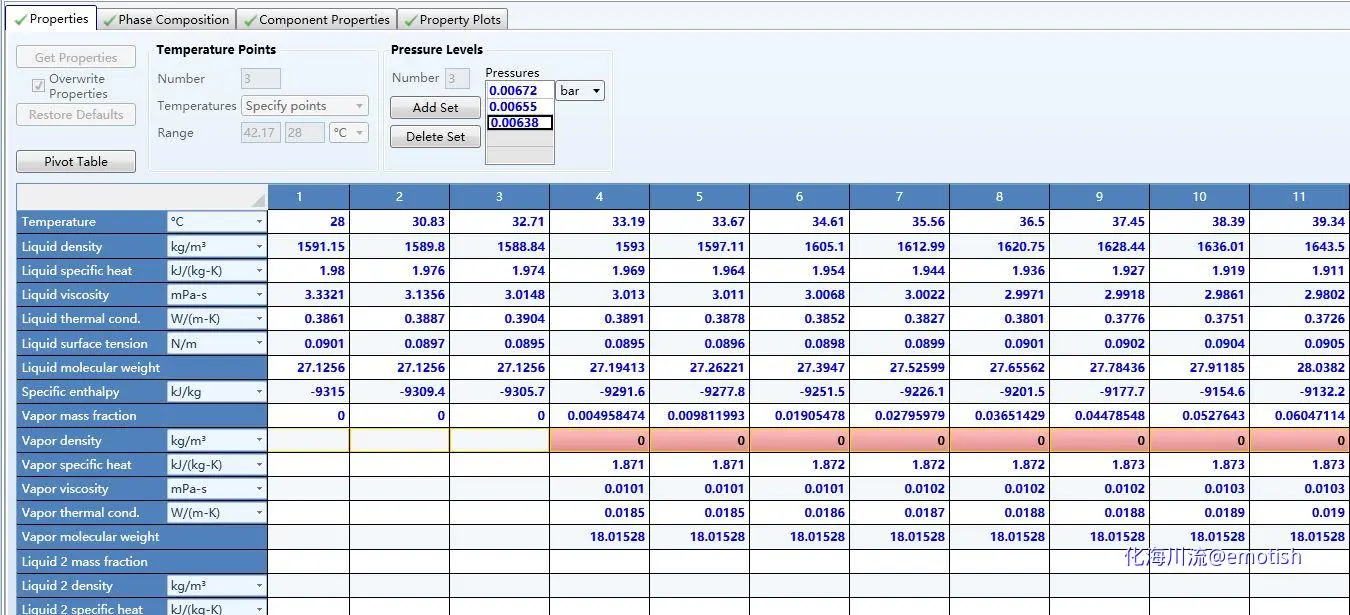
Task: Select pressure 0.00655 in Pressures list
Action: [520, 106]
